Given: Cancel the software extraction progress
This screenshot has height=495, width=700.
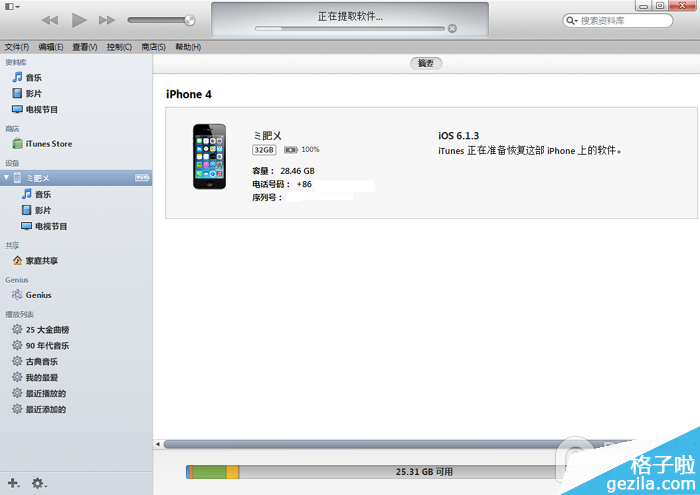Looking at the screenshot, I should point(452,29).
